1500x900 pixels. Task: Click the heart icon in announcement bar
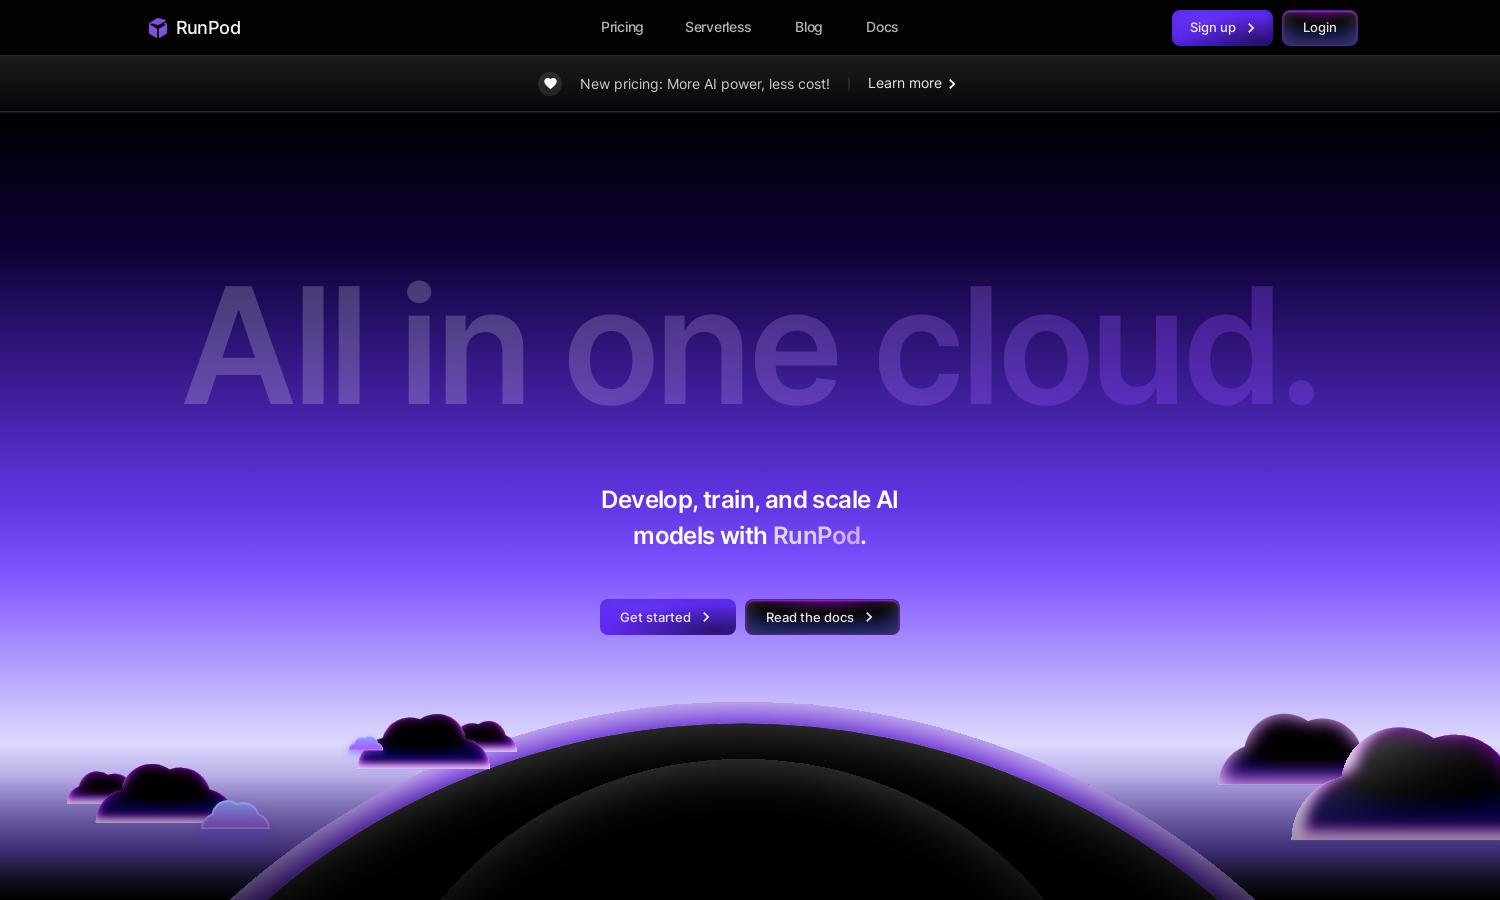550,84
